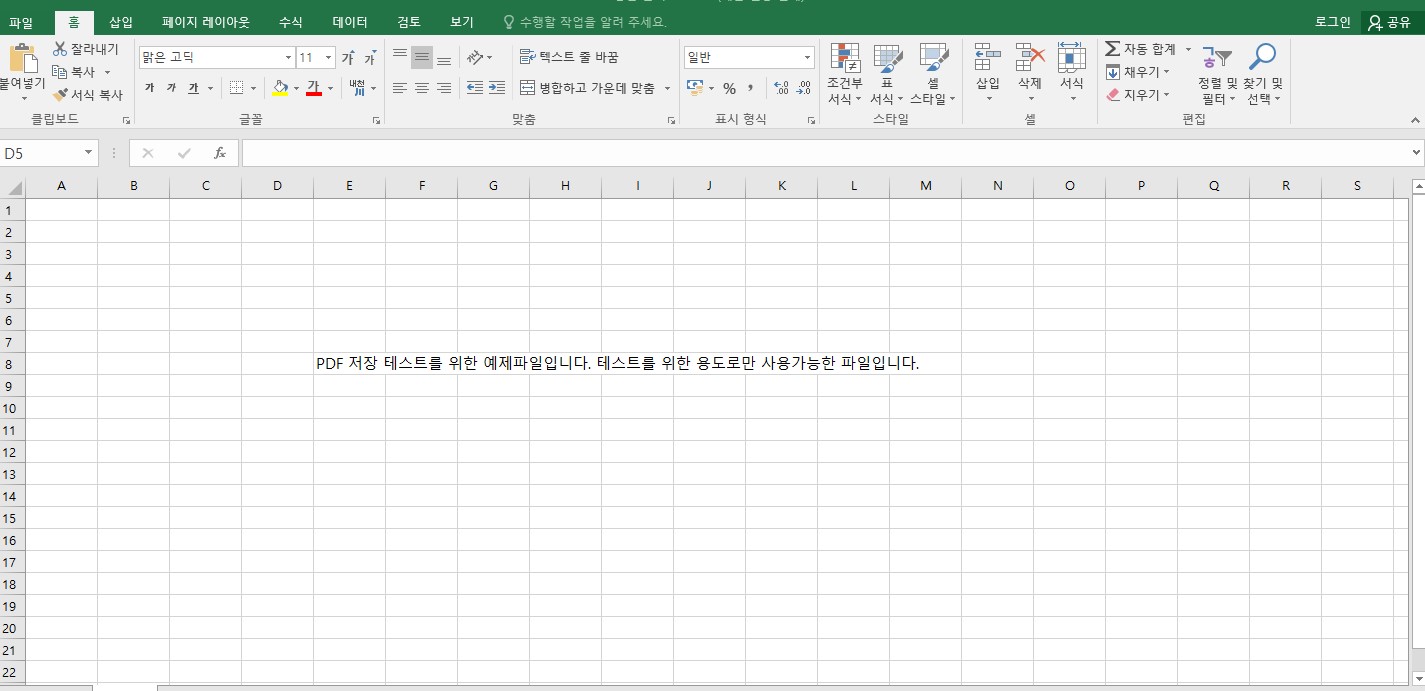Open 조건부 서식 conditional formatting
The height and width of the screenshot is (691, 1425).
845,72
